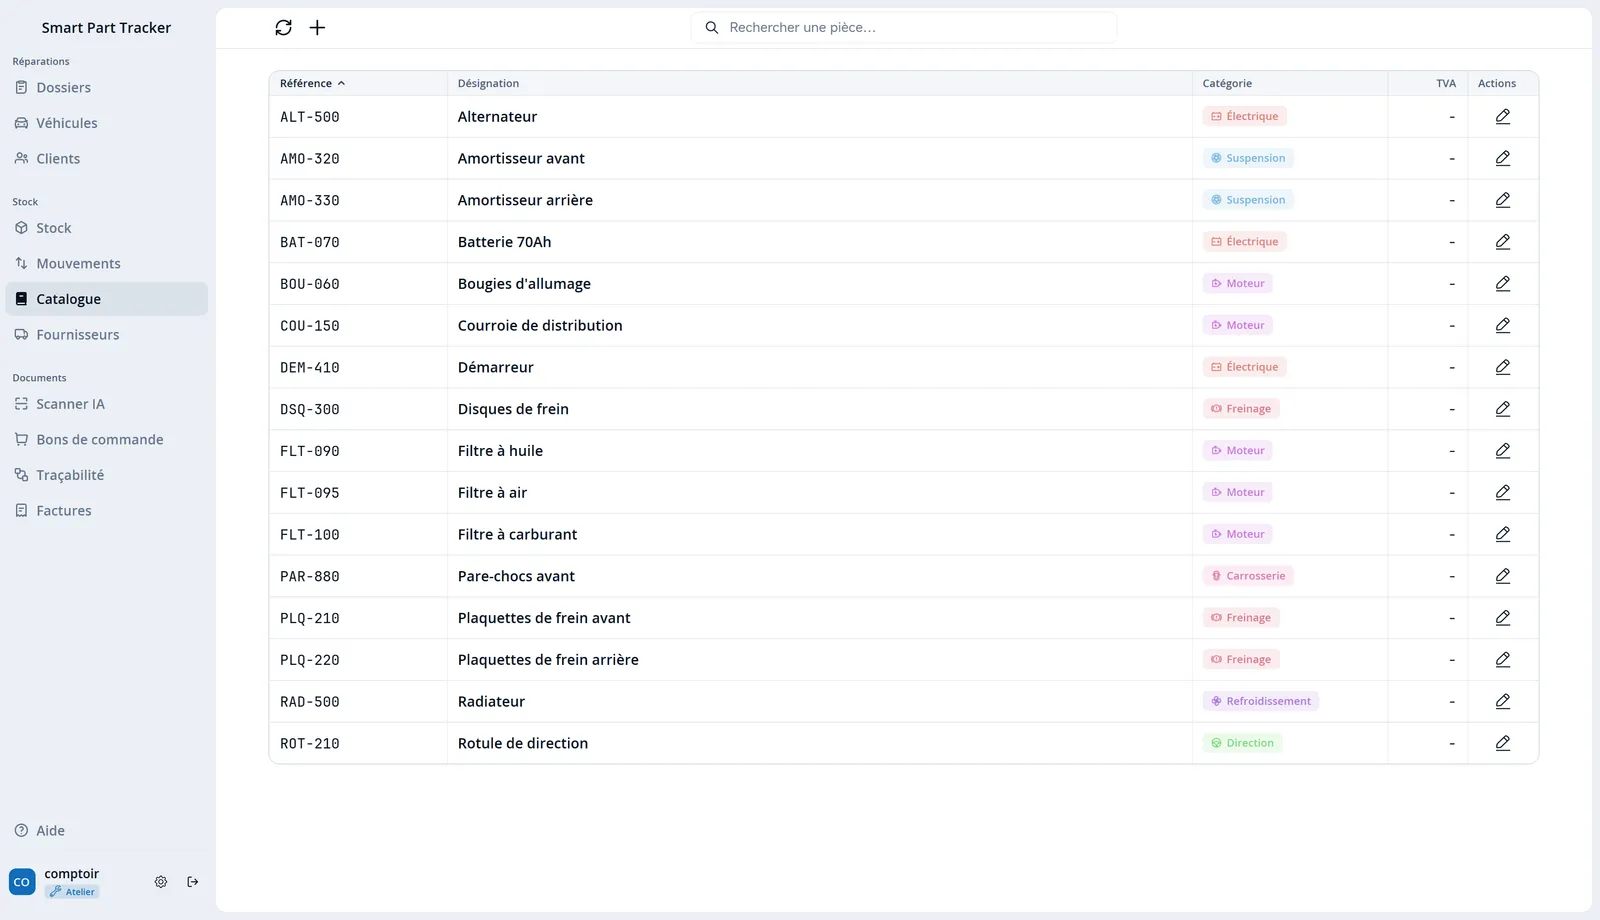Image resolution: width=1600 pixels, height=920 pixels.
Task: Edit the Plaquettes de frein arrière row
Action: 1502,660
